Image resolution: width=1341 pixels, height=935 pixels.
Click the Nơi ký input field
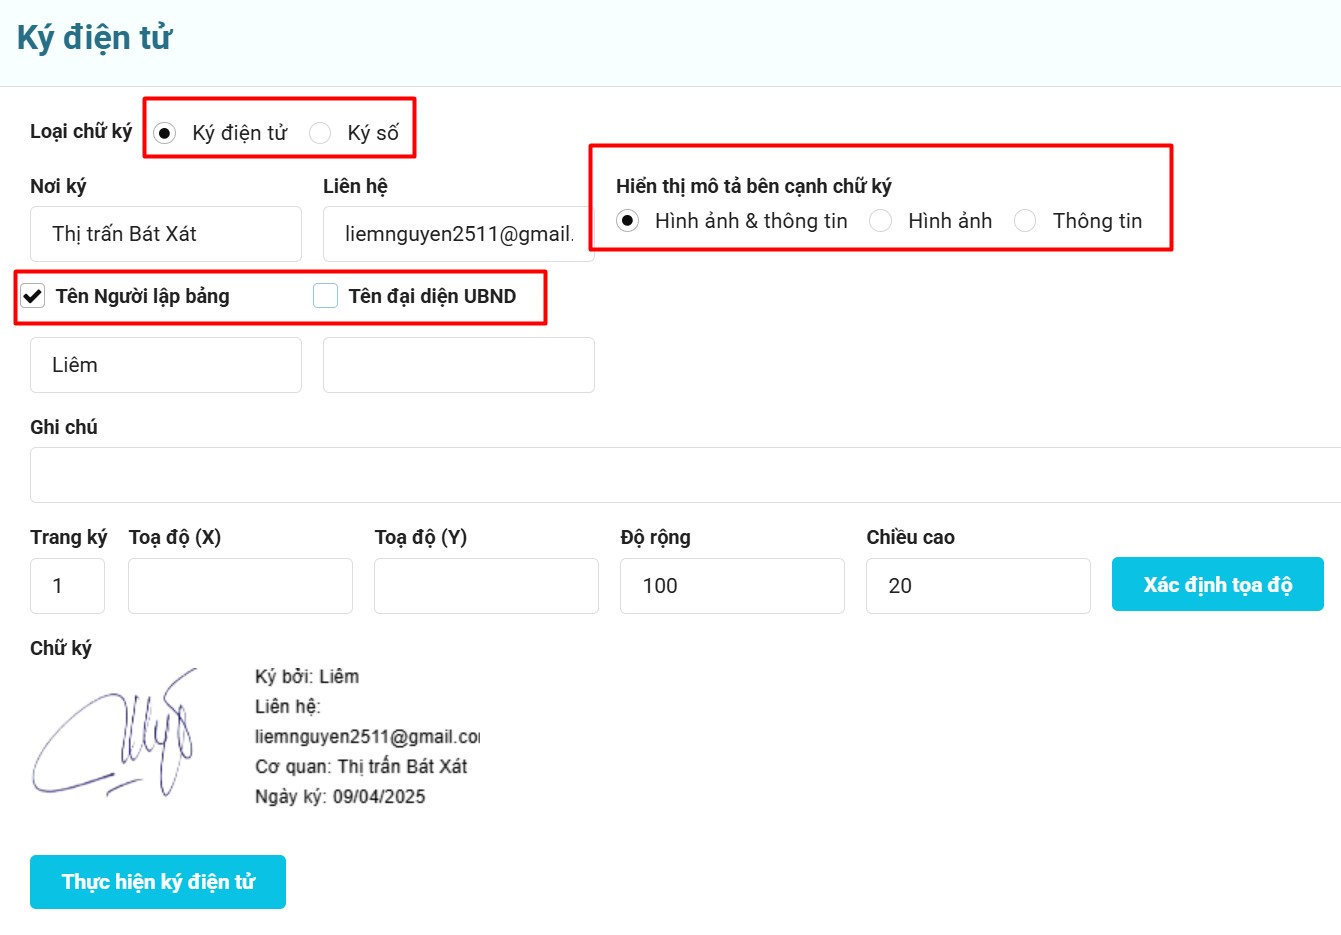click(x=166, y=234)
